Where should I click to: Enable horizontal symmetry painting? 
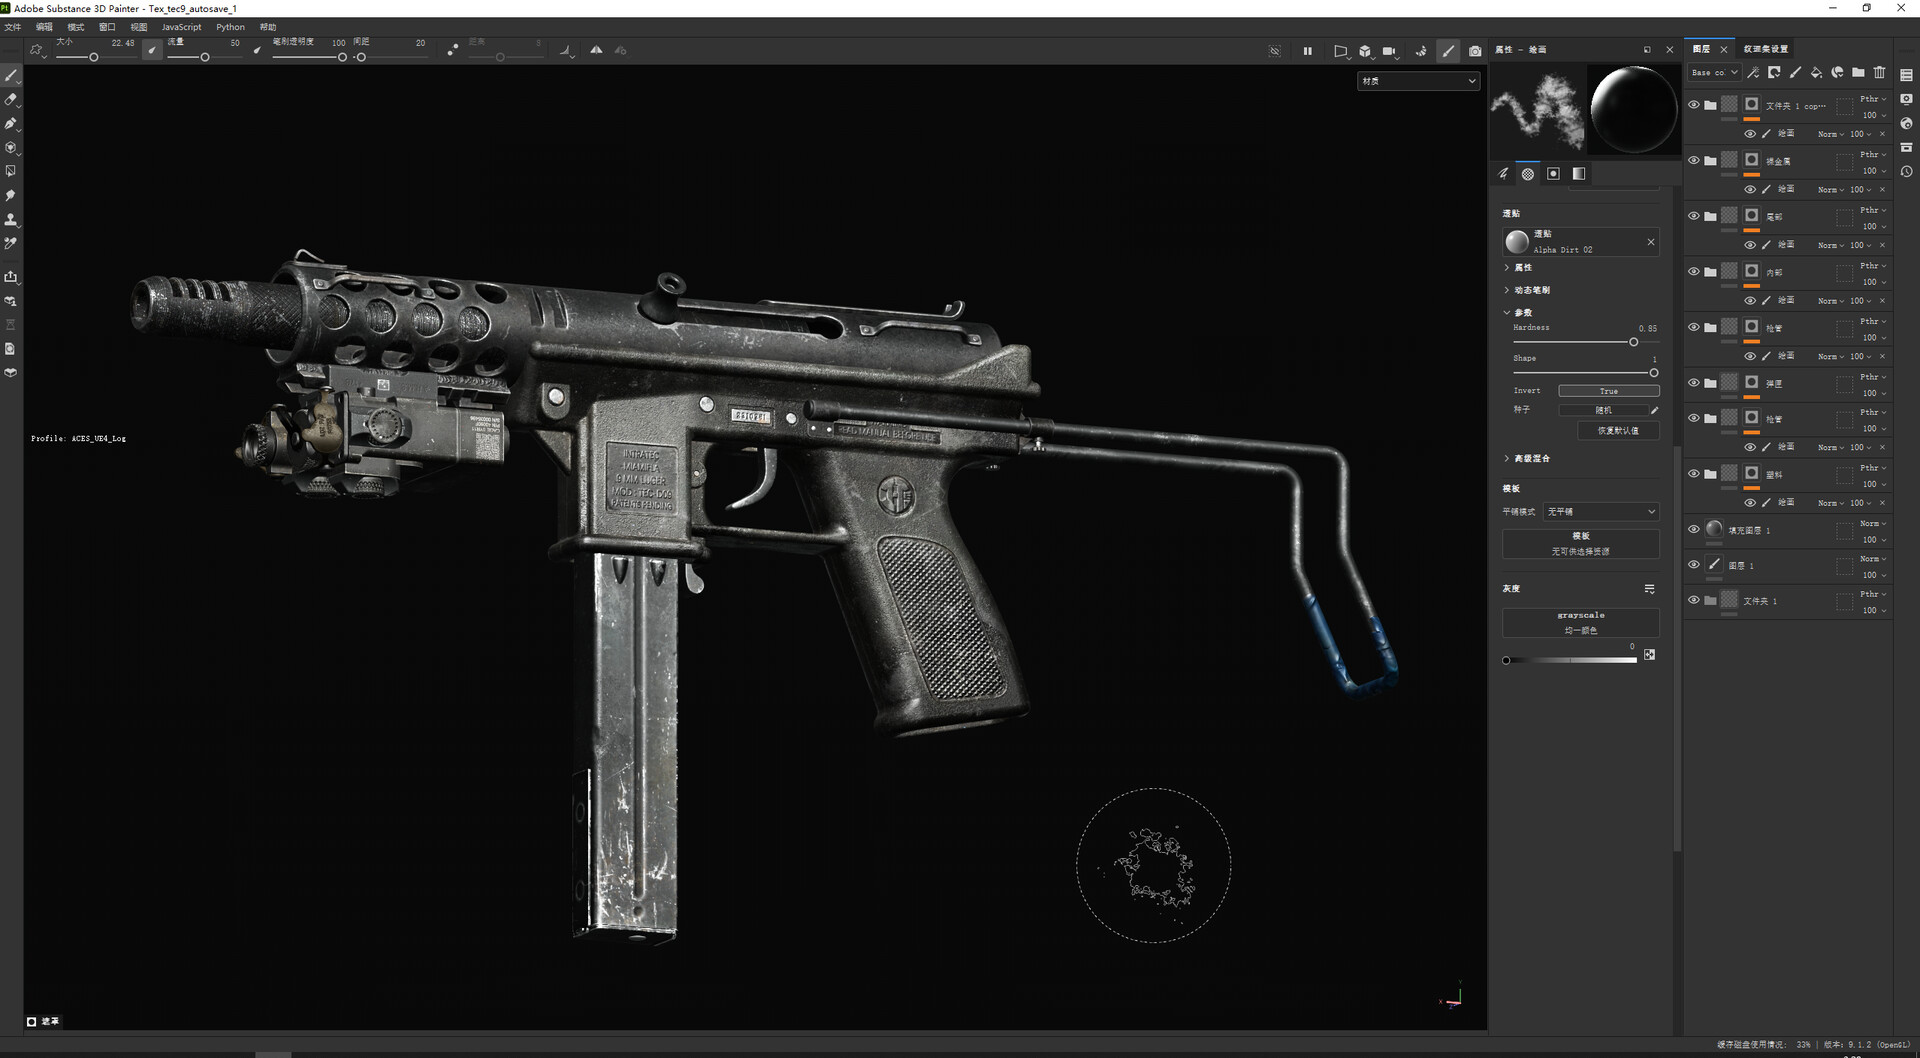(x=597, y=49)
